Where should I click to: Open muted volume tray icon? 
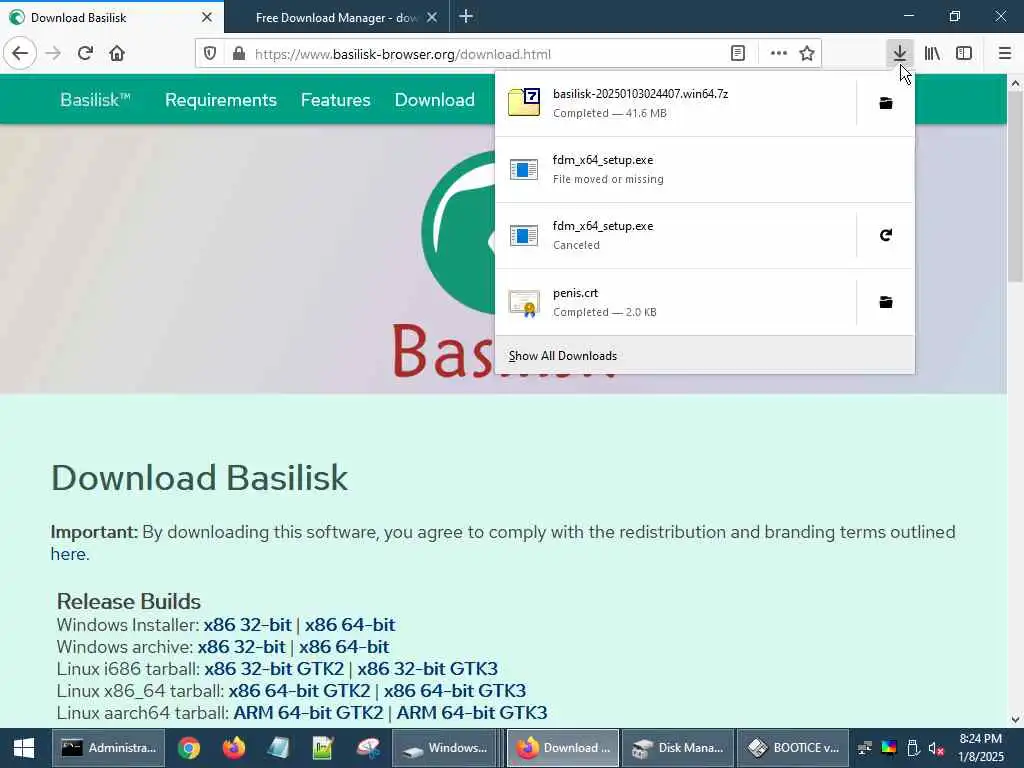pyautogui.click(x=936, y=748)
